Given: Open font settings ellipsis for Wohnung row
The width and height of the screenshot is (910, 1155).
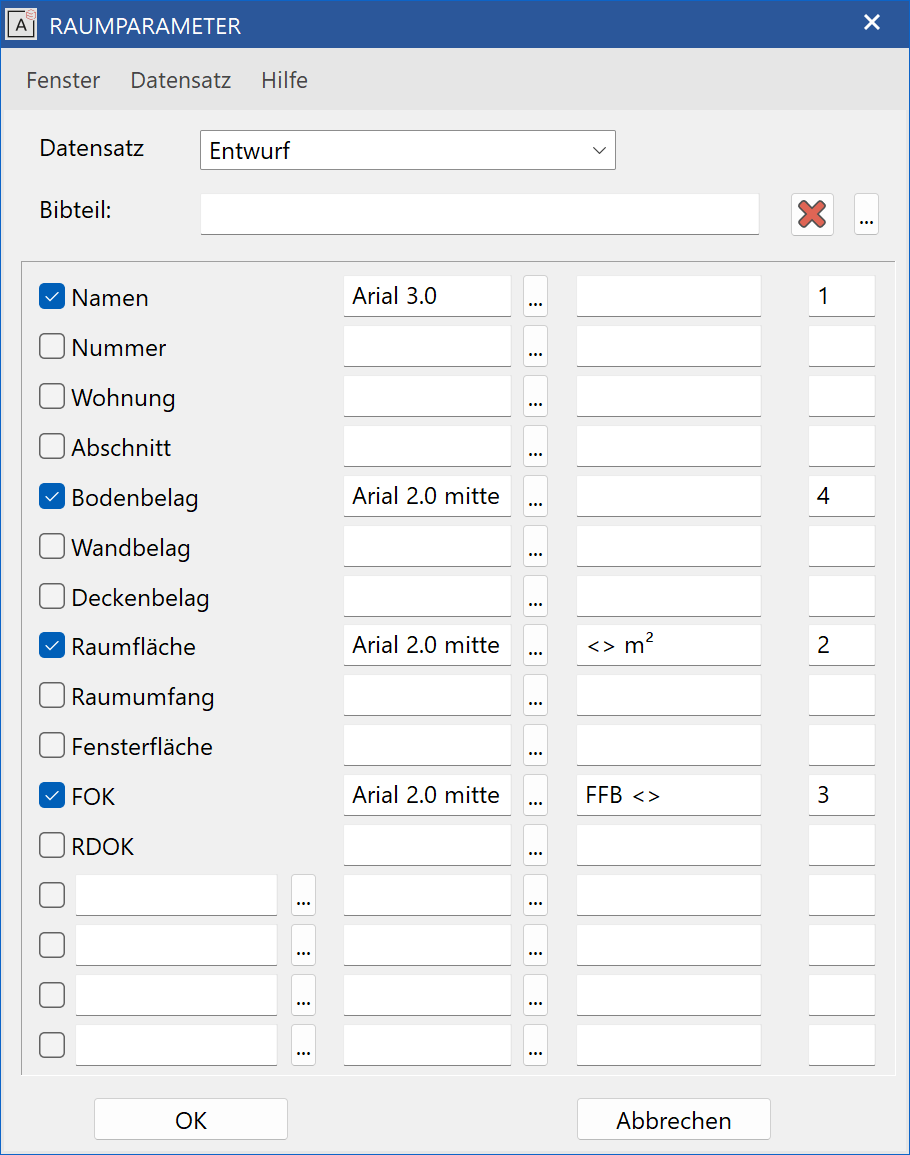Looking at the screenshot, I should pyautogui.click(x=536, y=396).
